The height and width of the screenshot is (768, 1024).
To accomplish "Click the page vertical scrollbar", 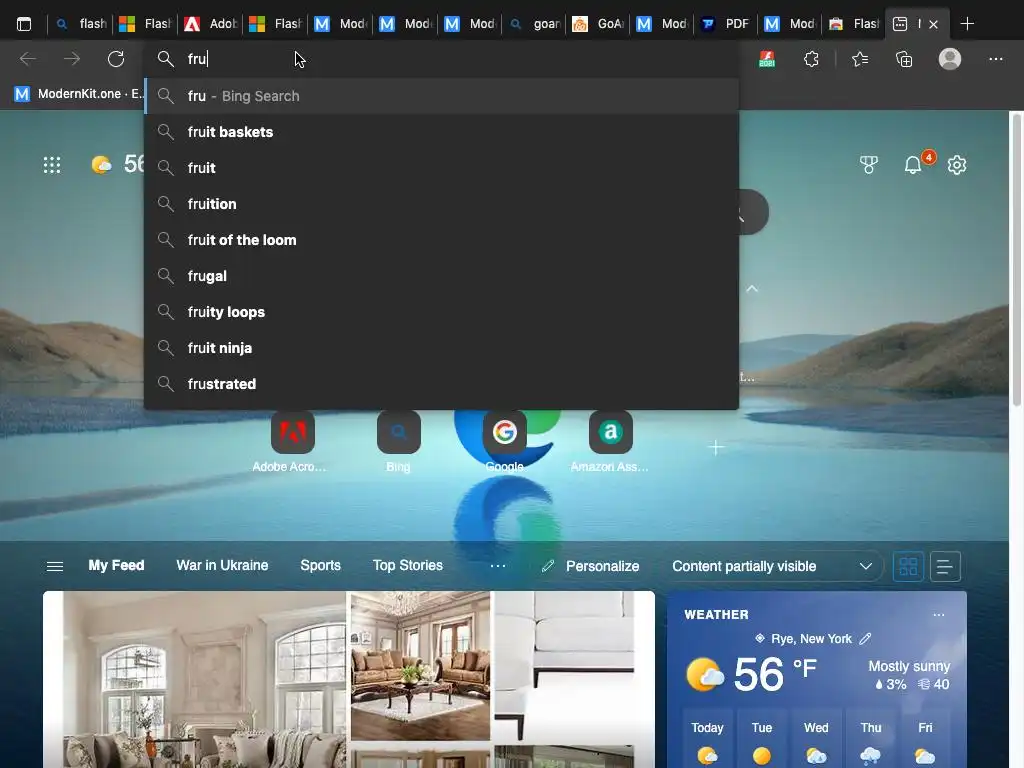I will click(1016, 261).
